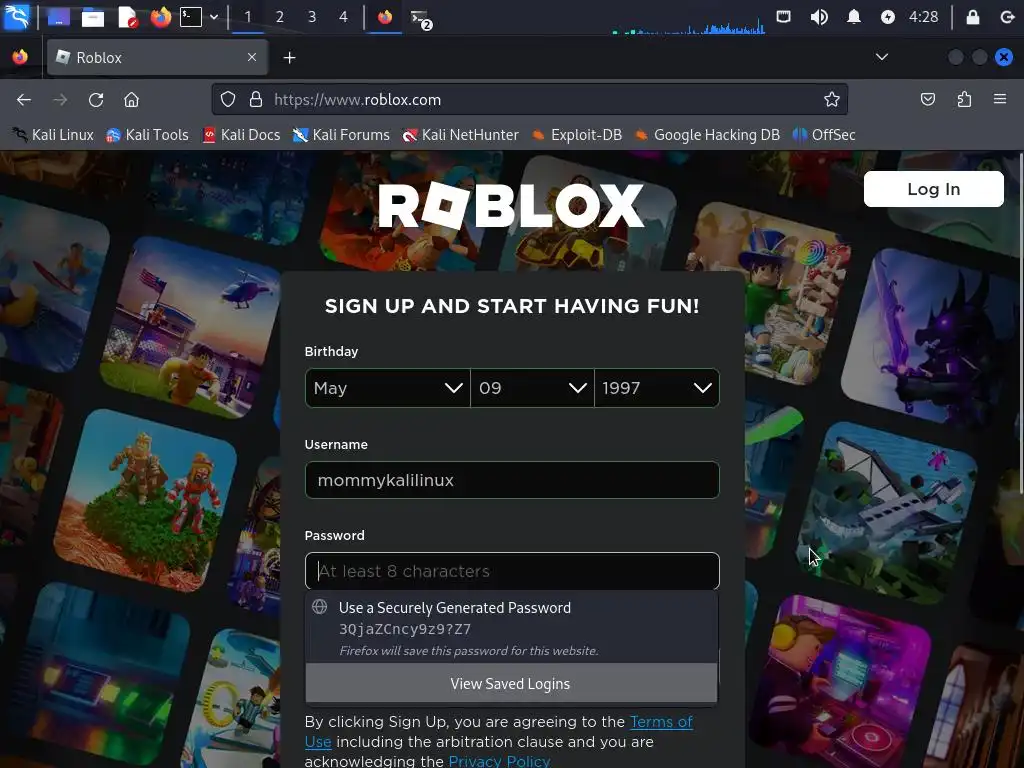Launch the text editor panel icon

[127, 17]
